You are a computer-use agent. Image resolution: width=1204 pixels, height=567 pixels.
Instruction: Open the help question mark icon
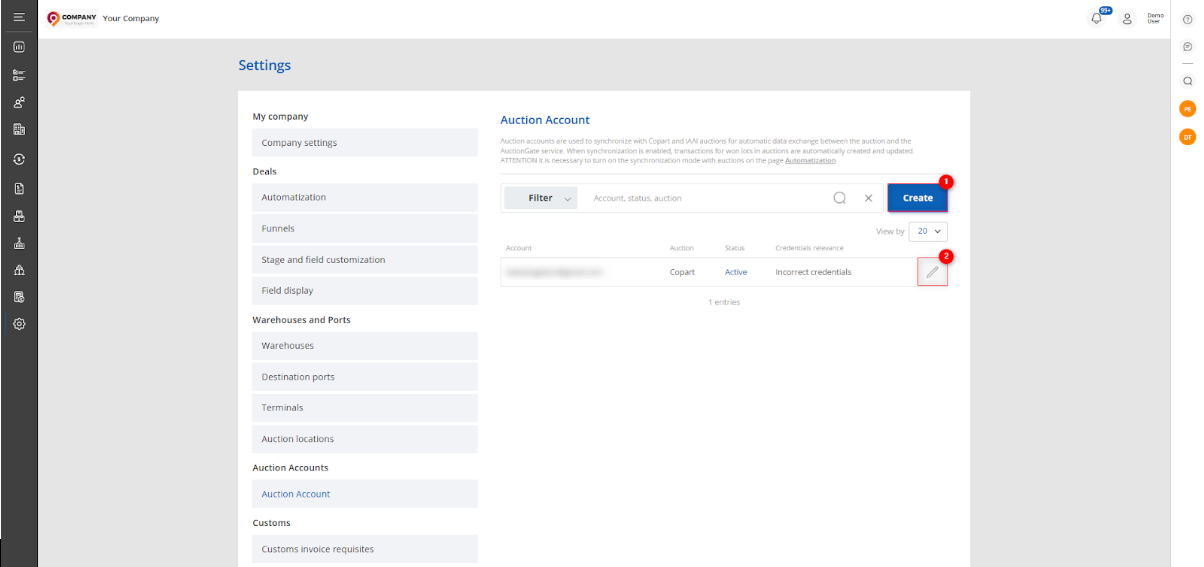coord(1187,47)
